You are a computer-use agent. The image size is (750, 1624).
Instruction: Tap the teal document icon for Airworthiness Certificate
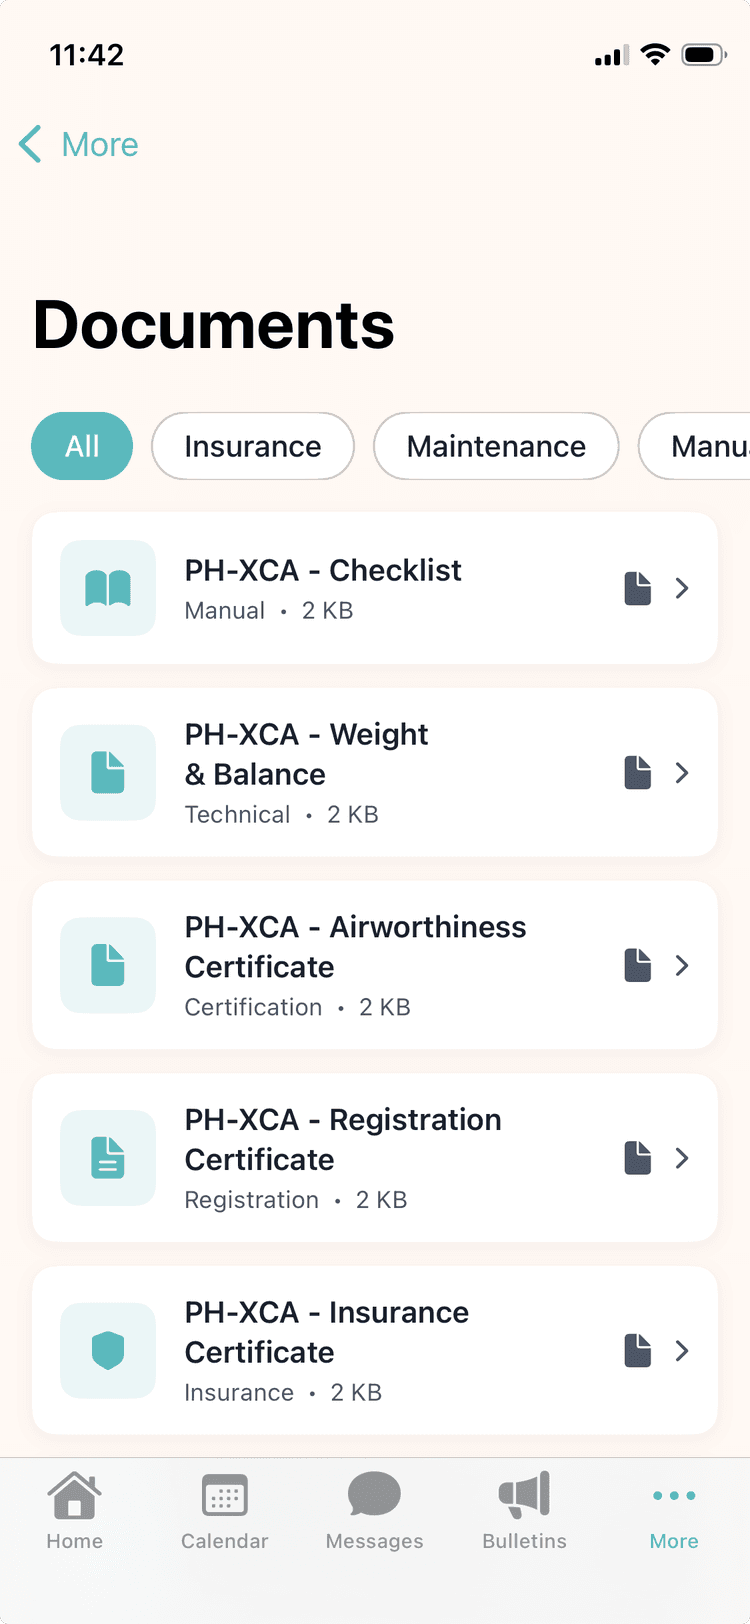point(108,965)
